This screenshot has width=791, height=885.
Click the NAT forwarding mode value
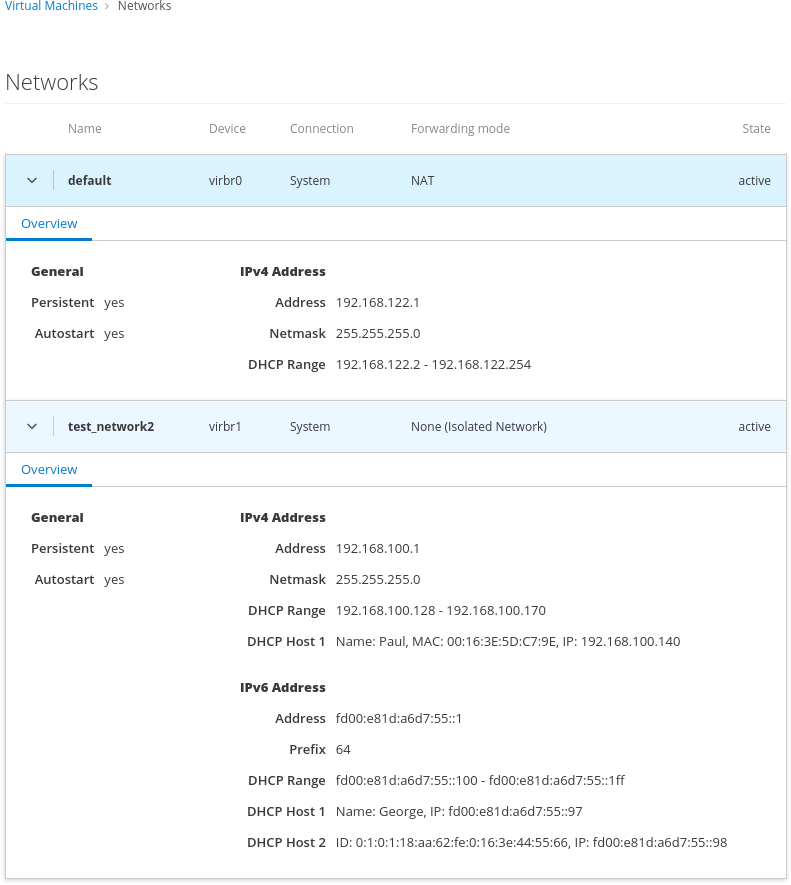point(422,181)
